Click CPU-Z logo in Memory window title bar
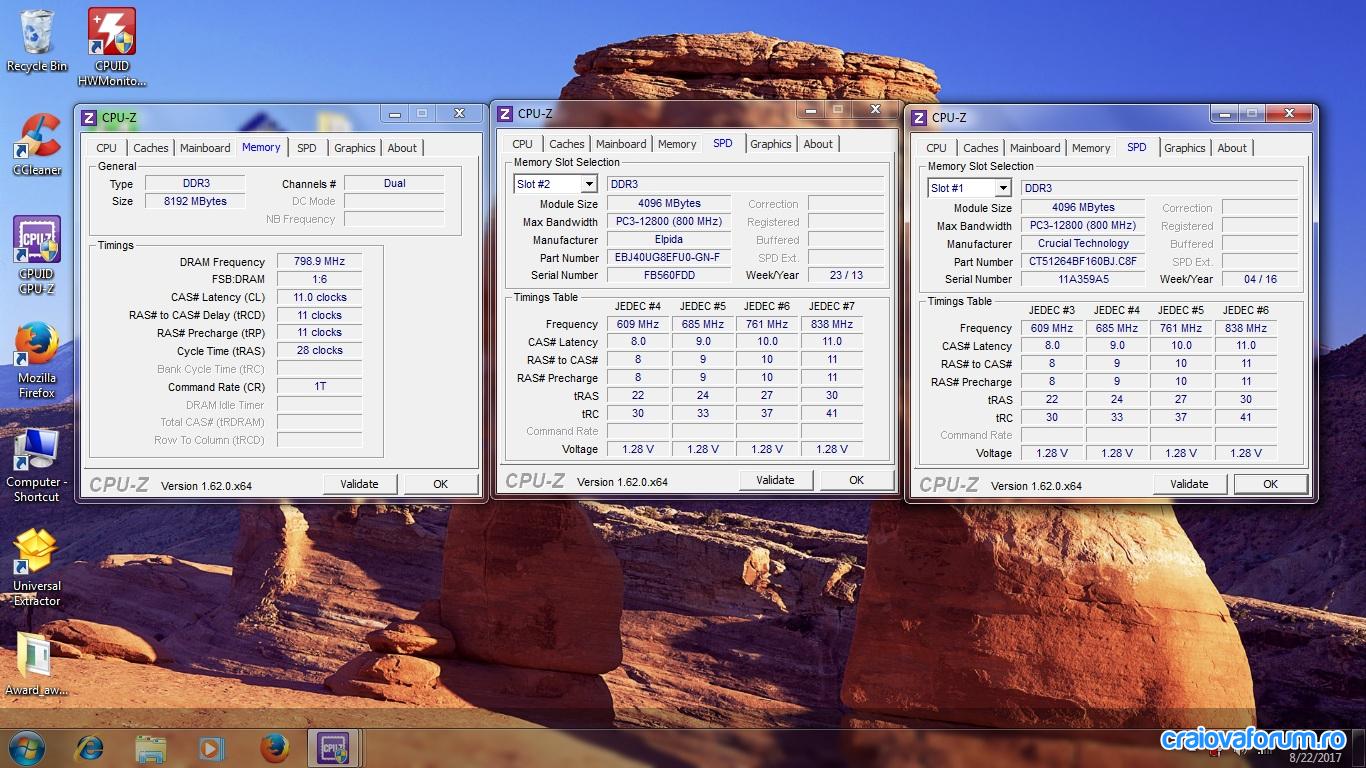The width and height of the screenshot is (1366, 768). [89, 117]
